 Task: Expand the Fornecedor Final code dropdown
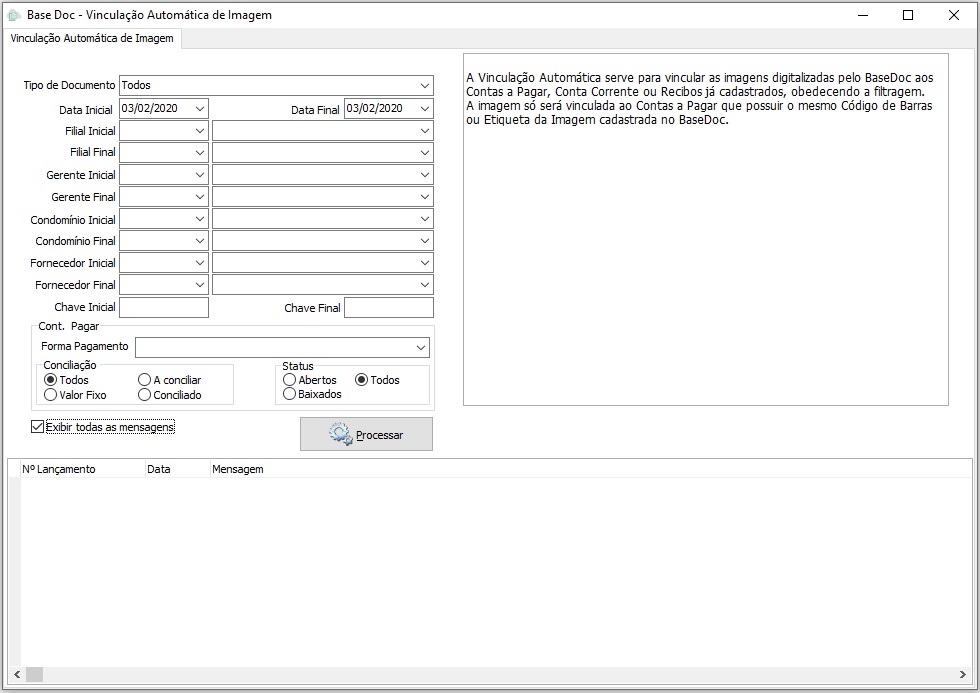200,285
